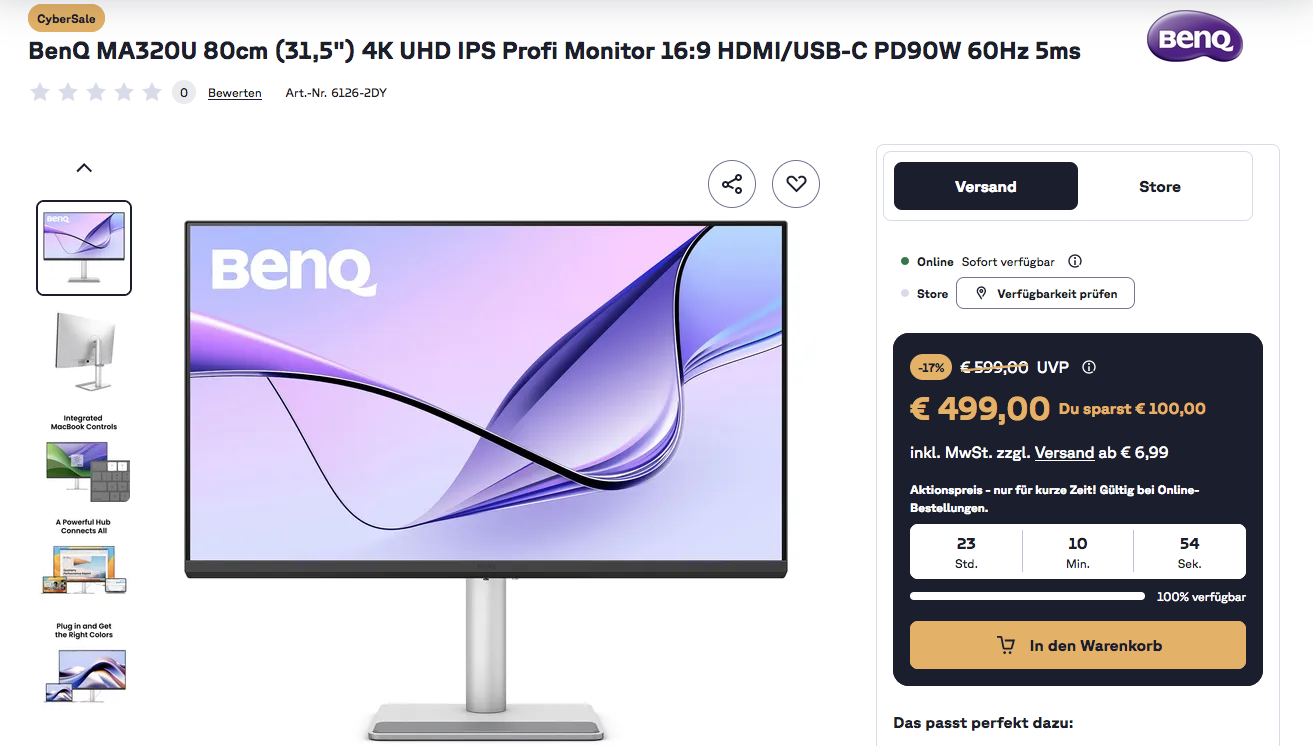Viewport: 1313px width, 746px height.
Task: Click the info icon beside UVP price
Action: [1089, 367]
